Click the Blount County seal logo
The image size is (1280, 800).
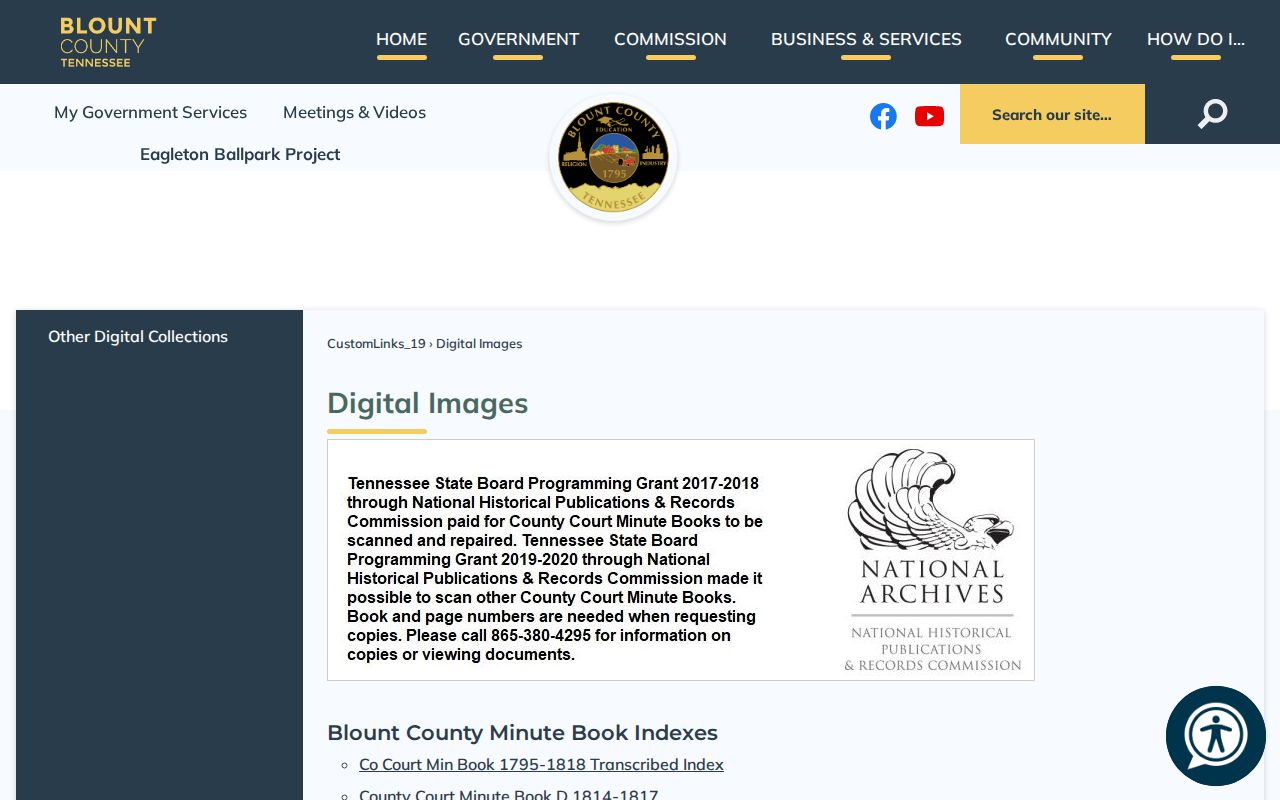coord(613,158)
